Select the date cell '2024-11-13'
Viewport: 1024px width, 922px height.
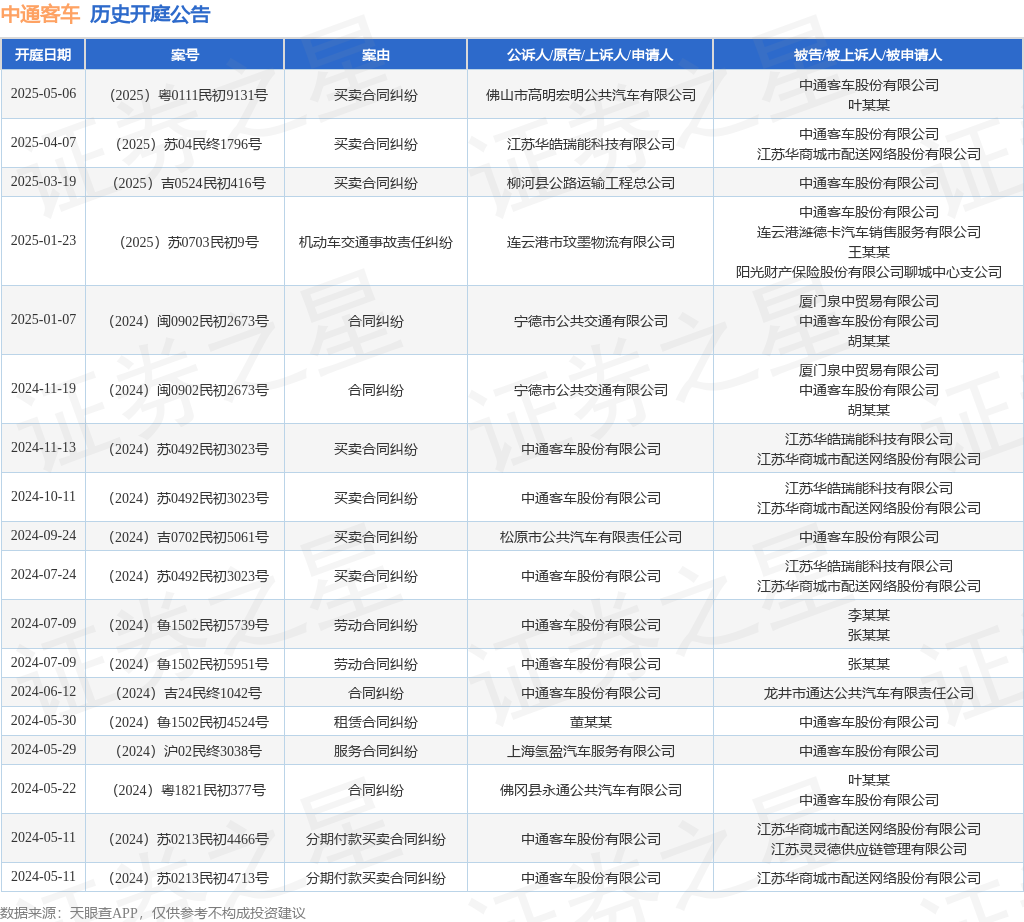pyautogui.click(x=43, y=447)
